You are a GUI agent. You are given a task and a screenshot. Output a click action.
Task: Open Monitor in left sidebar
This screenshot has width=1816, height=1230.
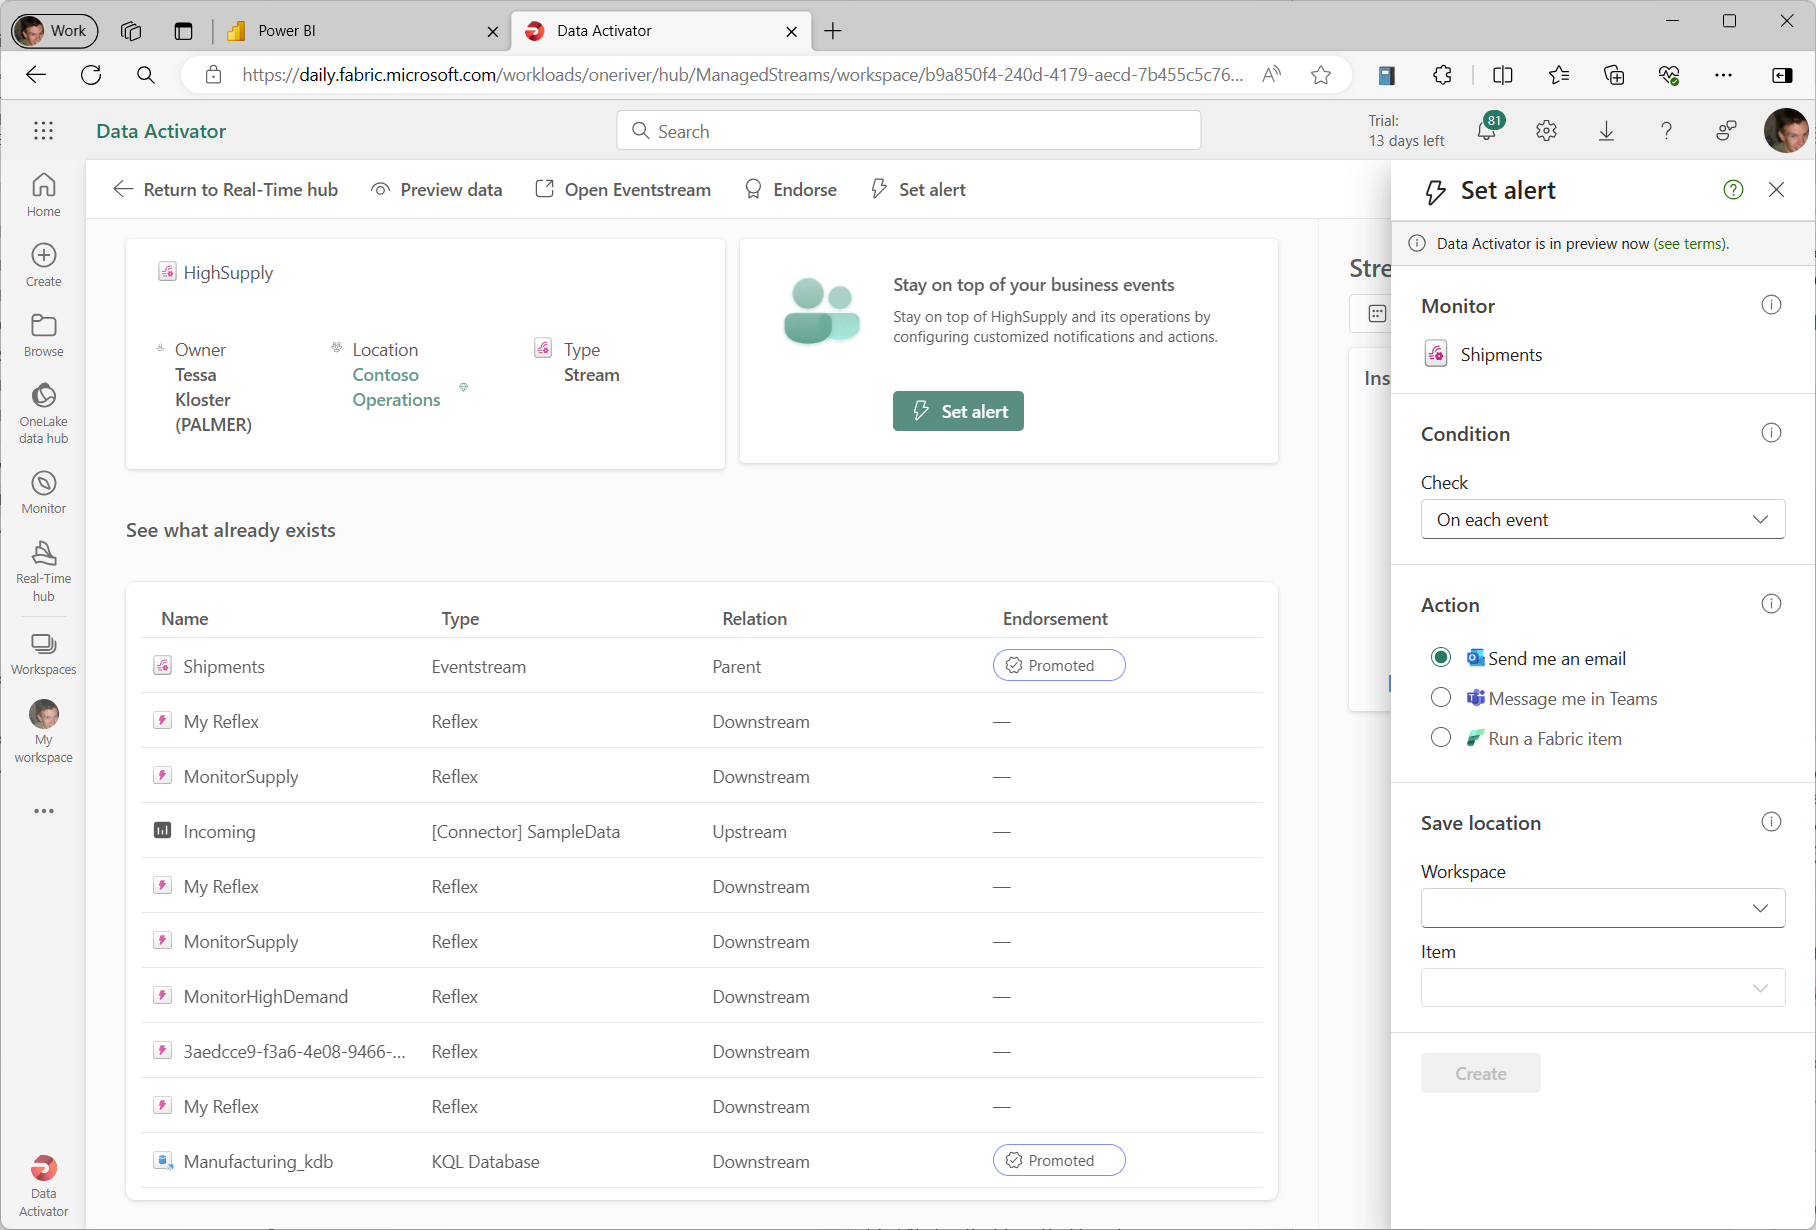(x=43, y=492)
